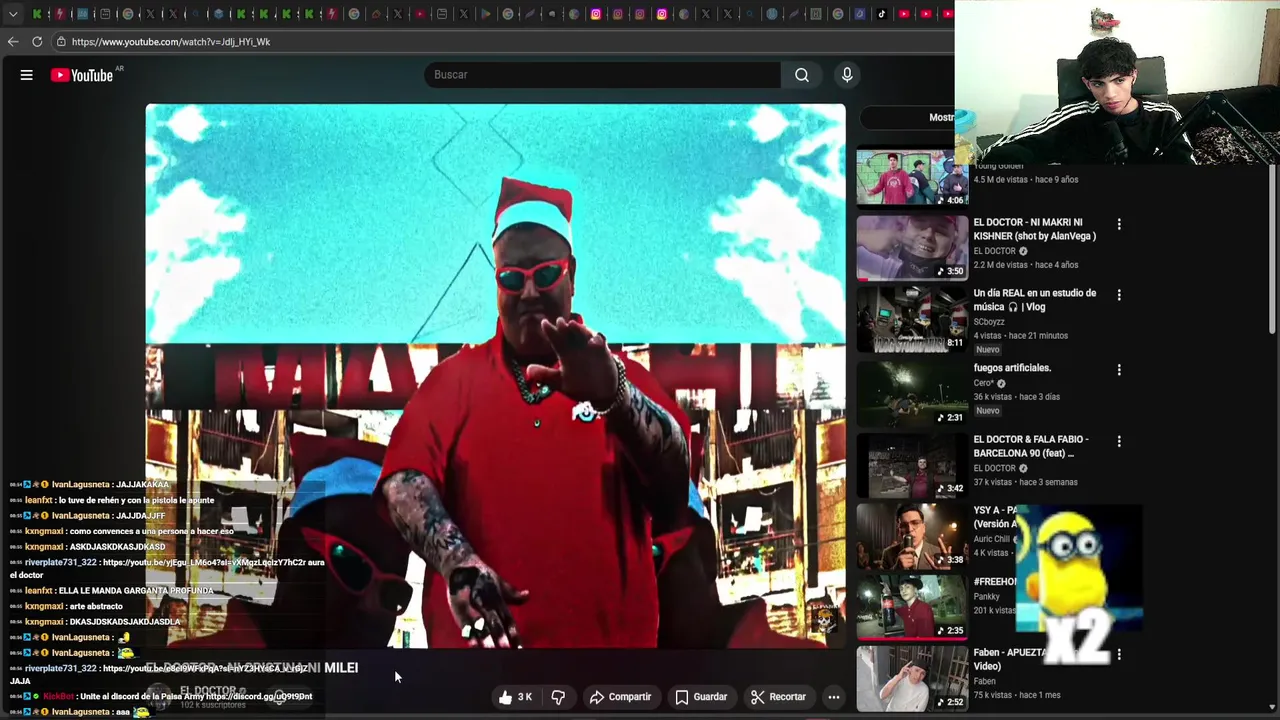Open options for 'Un día REAL' vlog video

pyautogui.click(x=1119, y=295)
